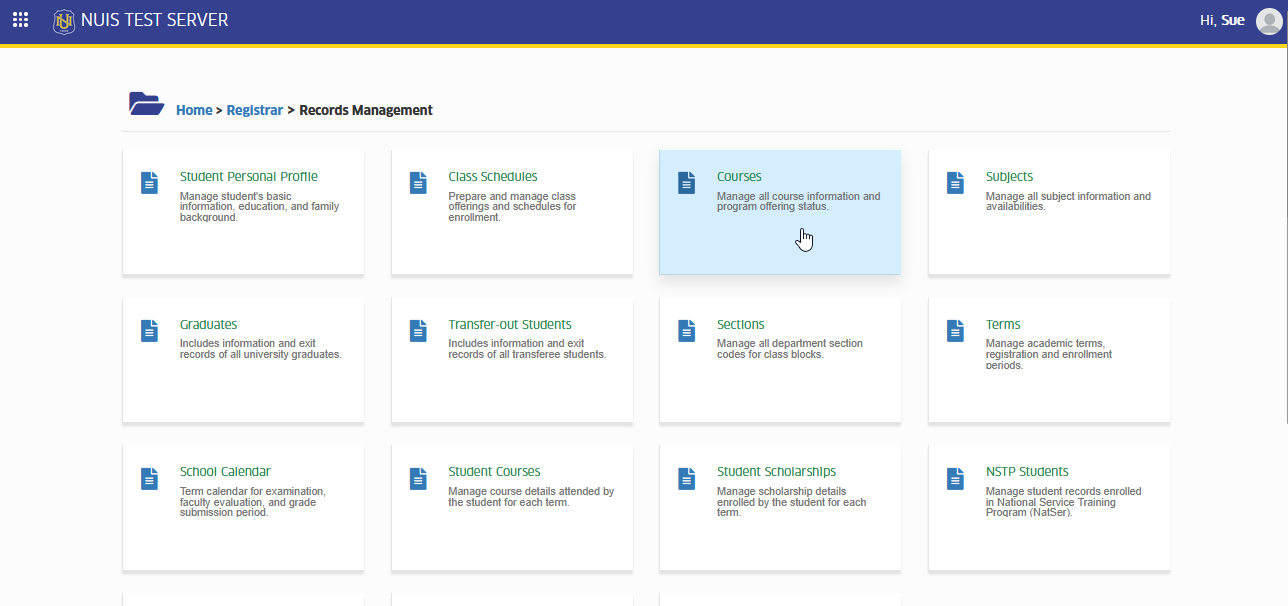
Task: Click the Subjects document icon
Action: click(x=955, y=183)
